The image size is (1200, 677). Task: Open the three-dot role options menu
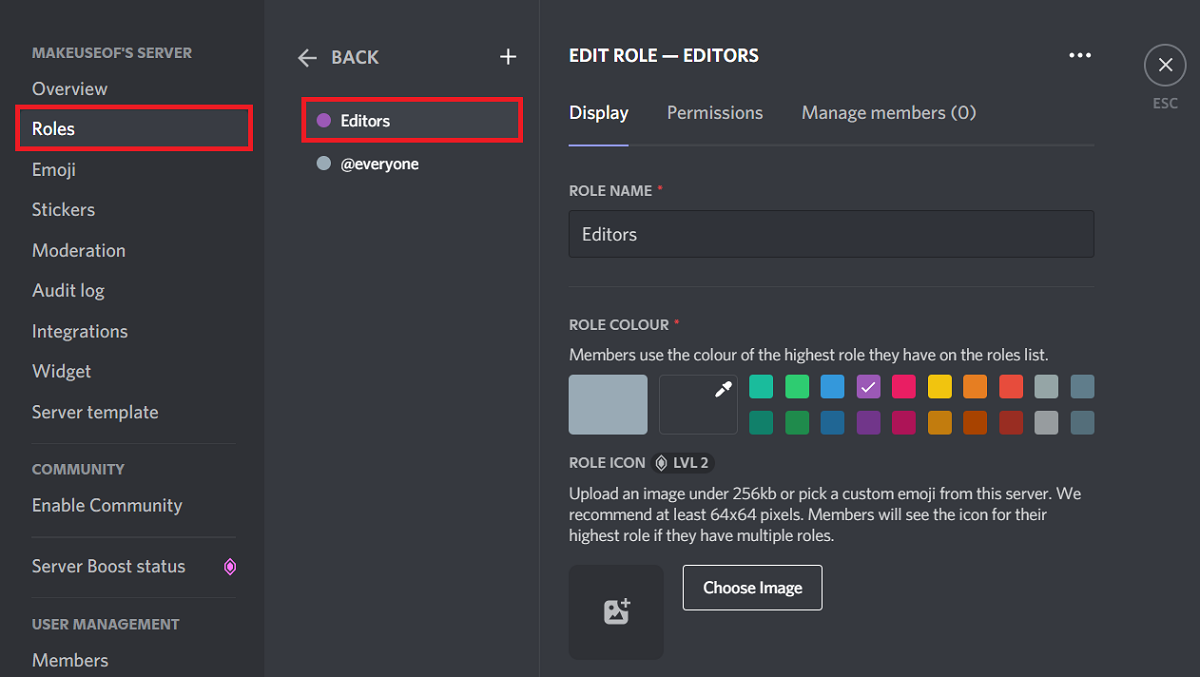coord(1080,55)
